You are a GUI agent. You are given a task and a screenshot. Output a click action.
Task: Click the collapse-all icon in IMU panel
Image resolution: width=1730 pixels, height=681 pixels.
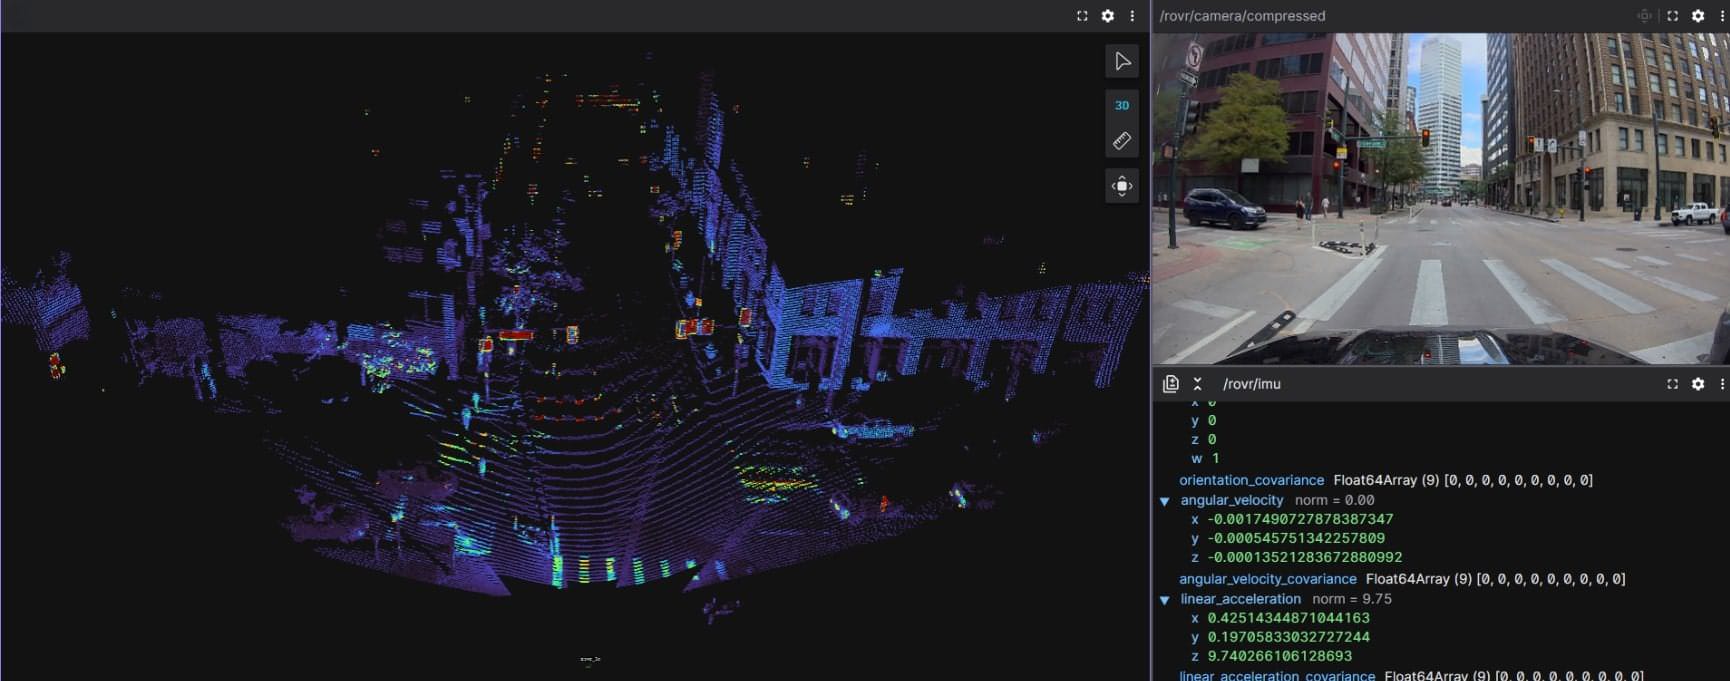pyautogui.click(x=1197, y=384)
